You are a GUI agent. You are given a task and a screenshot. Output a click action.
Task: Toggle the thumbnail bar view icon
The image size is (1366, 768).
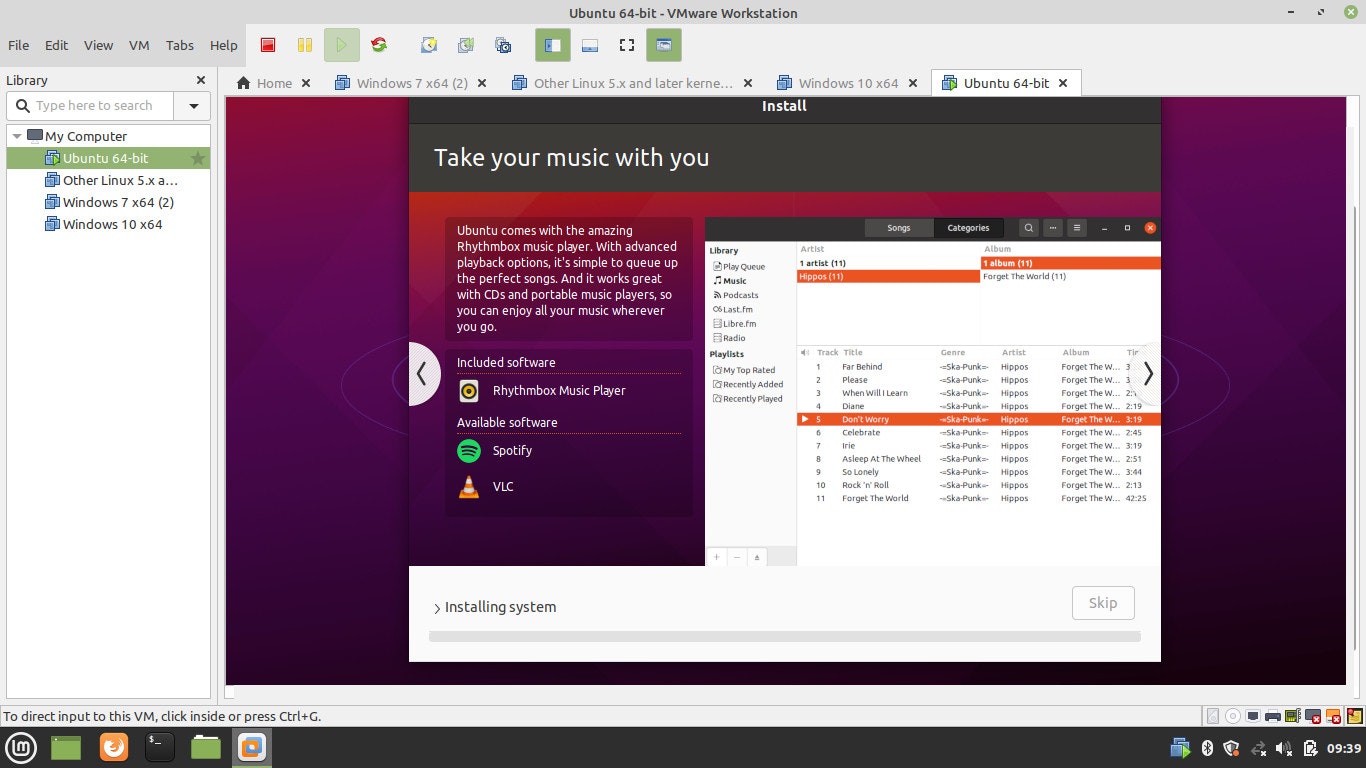[590, 45]
